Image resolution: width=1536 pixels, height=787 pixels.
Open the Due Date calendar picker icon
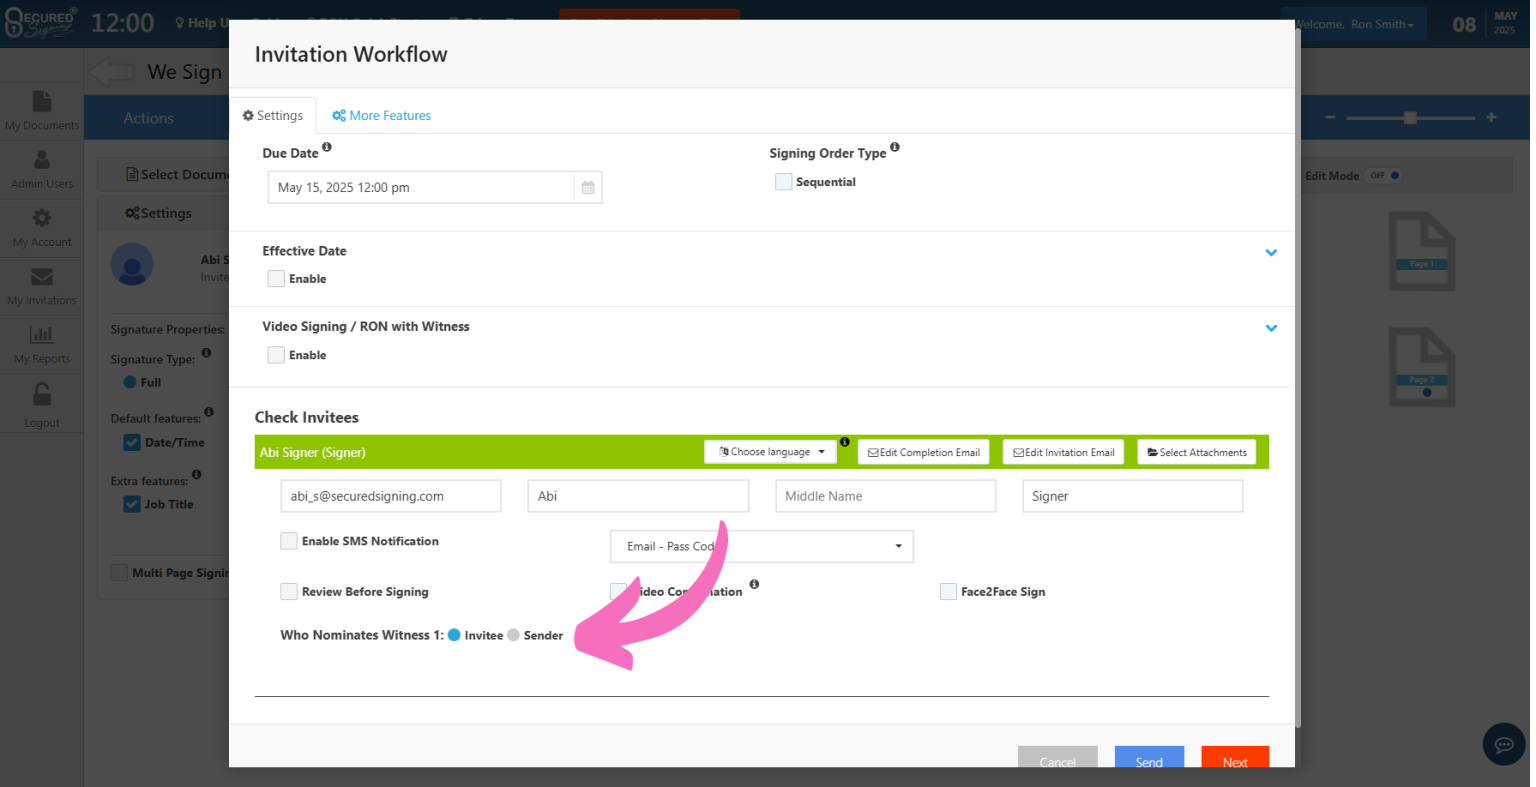pyautogui.click(x=588, y=188)
